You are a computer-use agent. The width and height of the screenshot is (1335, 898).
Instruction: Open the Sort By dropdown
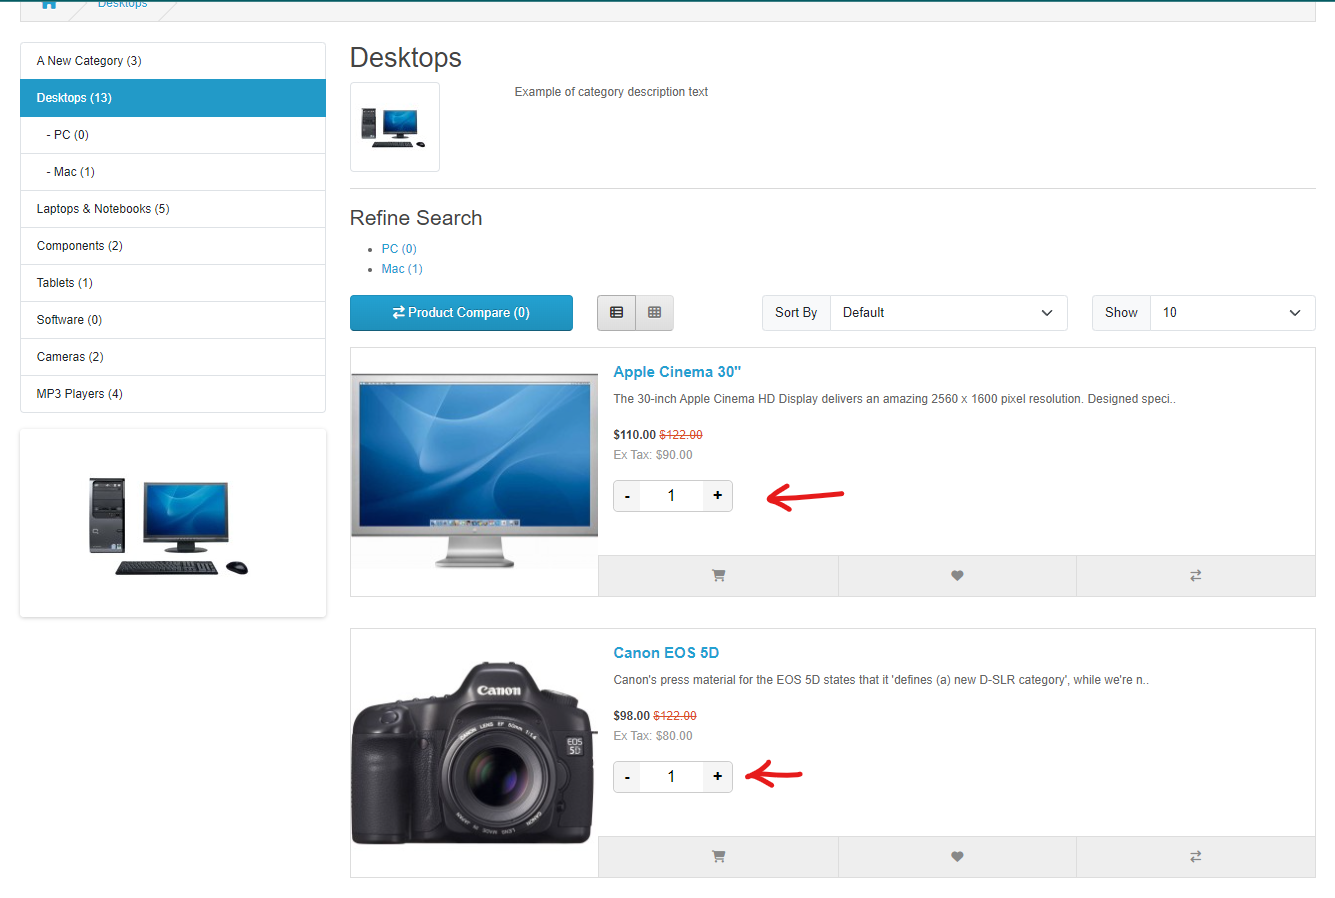click(x=949, y=313)
